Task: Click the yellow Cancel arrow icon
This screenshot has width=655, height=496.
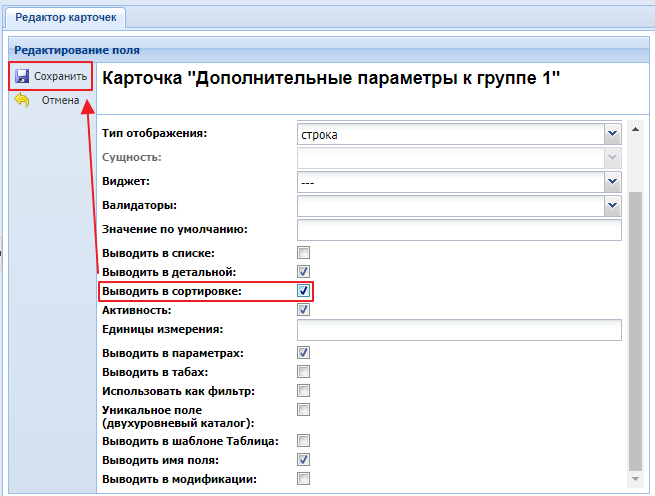Action: coord(22,100)
